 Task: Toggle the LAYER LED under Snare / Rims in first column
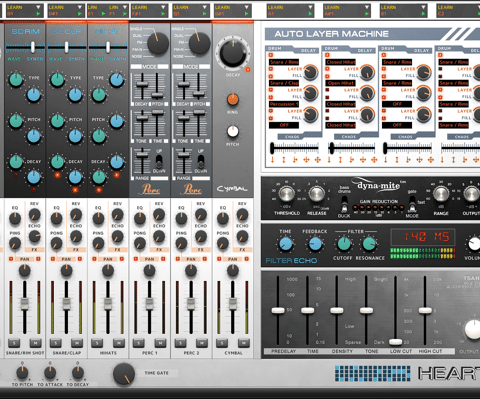coord(271,69)
